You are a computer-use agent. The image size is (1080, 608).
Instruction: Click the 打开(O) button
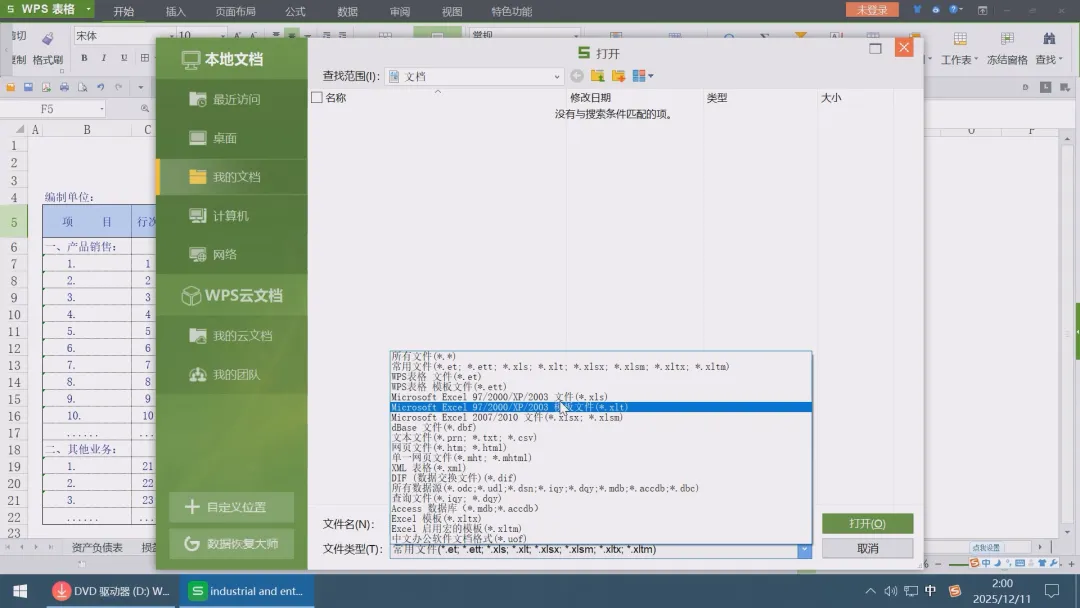[867, 523]
